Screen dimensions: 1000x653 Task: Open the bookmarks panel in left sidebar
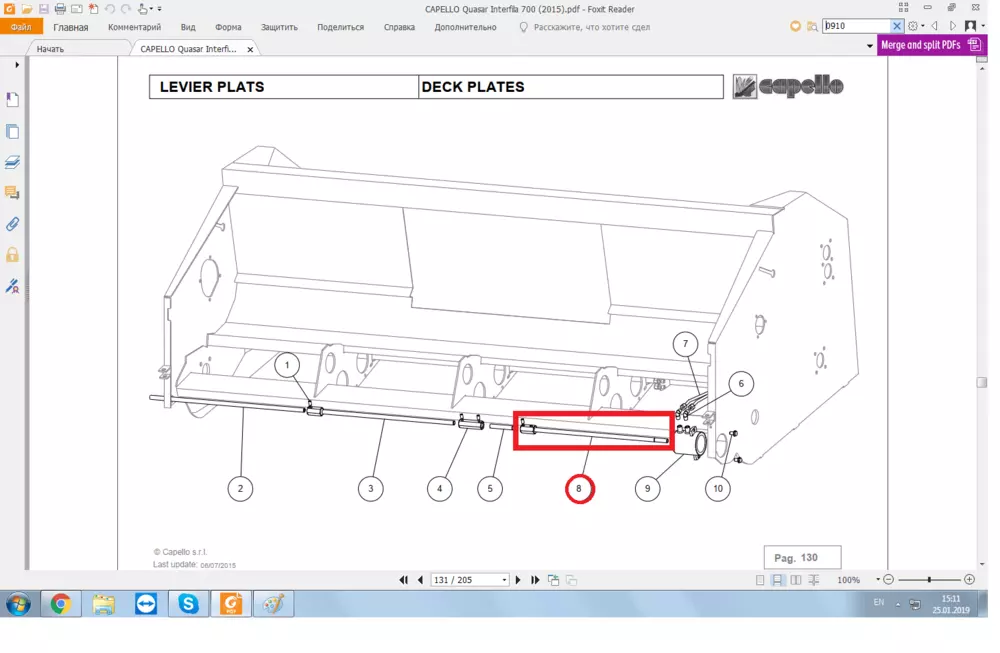pyautogui.click(x=13, y=100)
